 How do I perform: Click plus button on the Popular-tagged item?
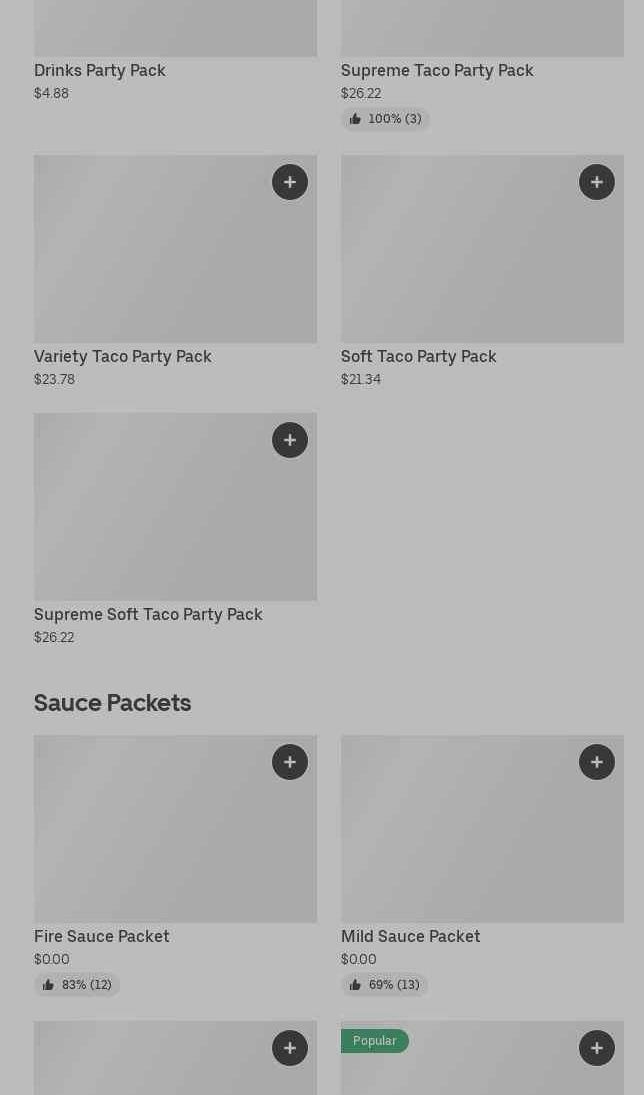(x=597, y=1048)
